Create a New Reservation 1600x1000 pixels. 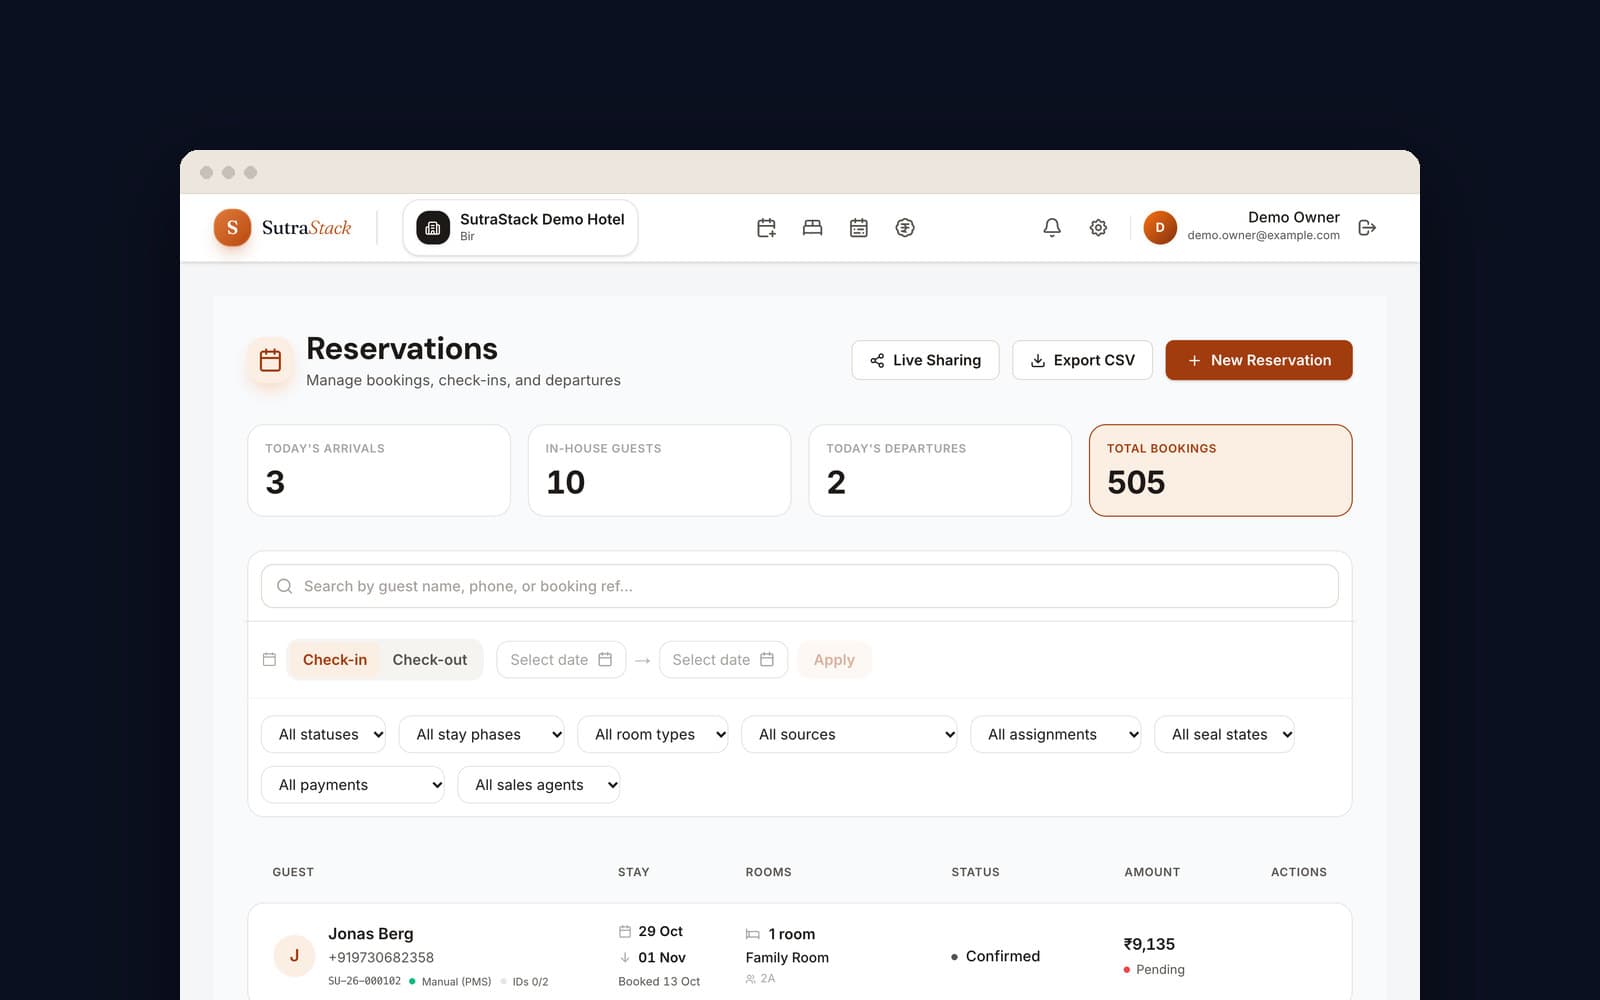tap(1259, 360)
